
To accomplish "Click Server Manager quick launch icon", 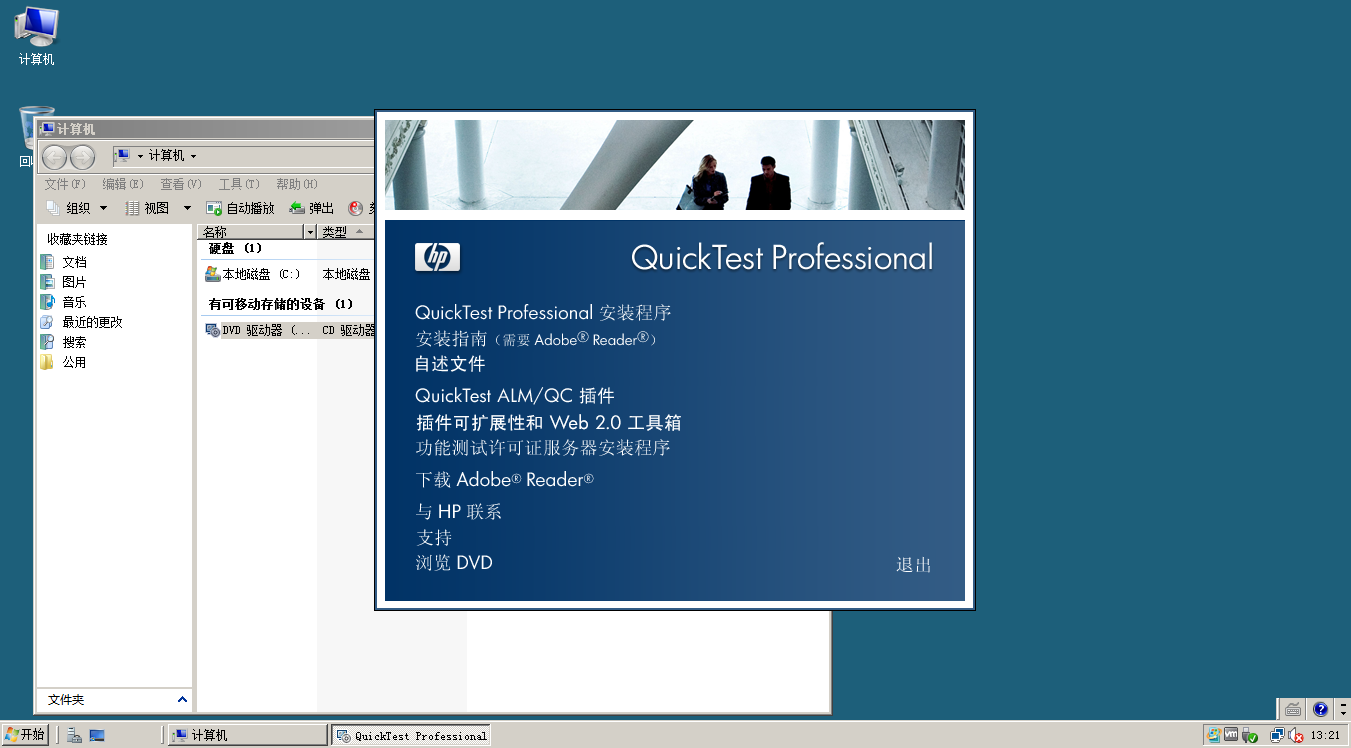I will point(75,735).
